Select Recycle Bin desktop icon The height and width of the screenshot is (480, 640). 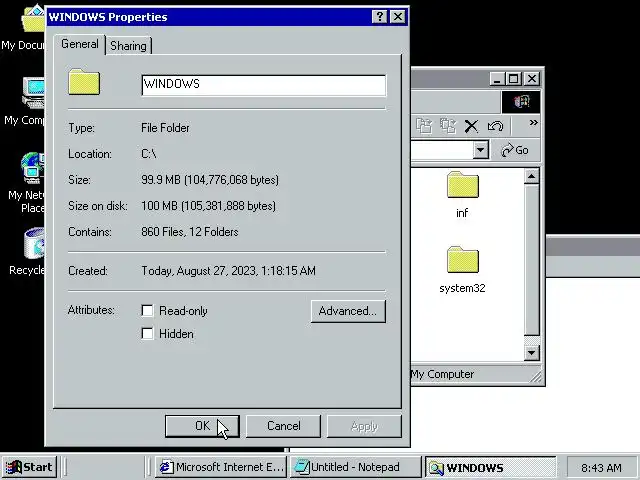pyautogui.click(x=27, y=251)
